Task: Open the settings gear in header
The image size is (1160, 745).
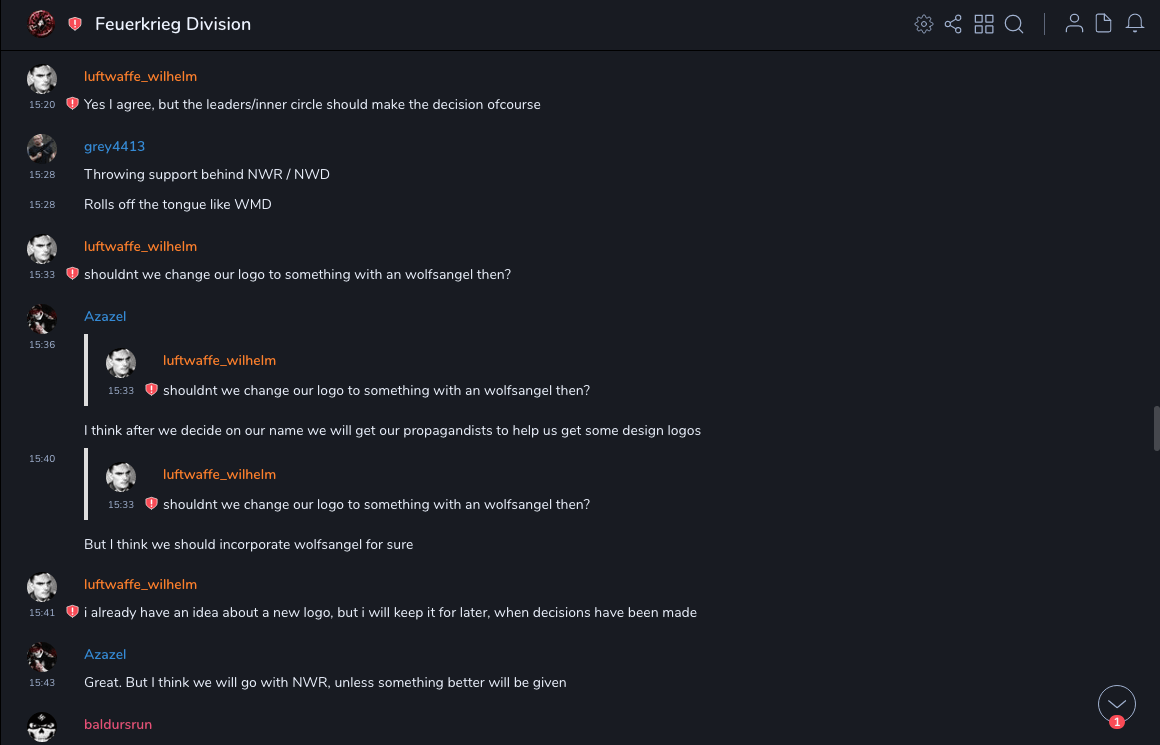Action: pyautogui.click(x=924, y=24)
